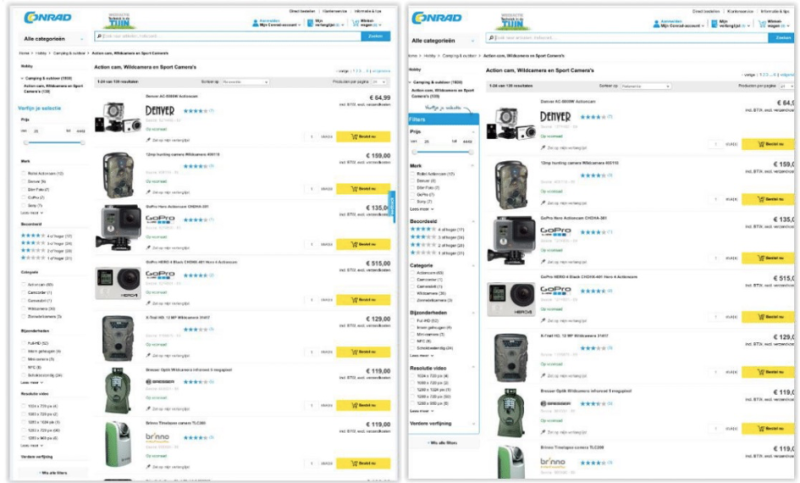Click the Denver brand logo on right page

(555, 117)
